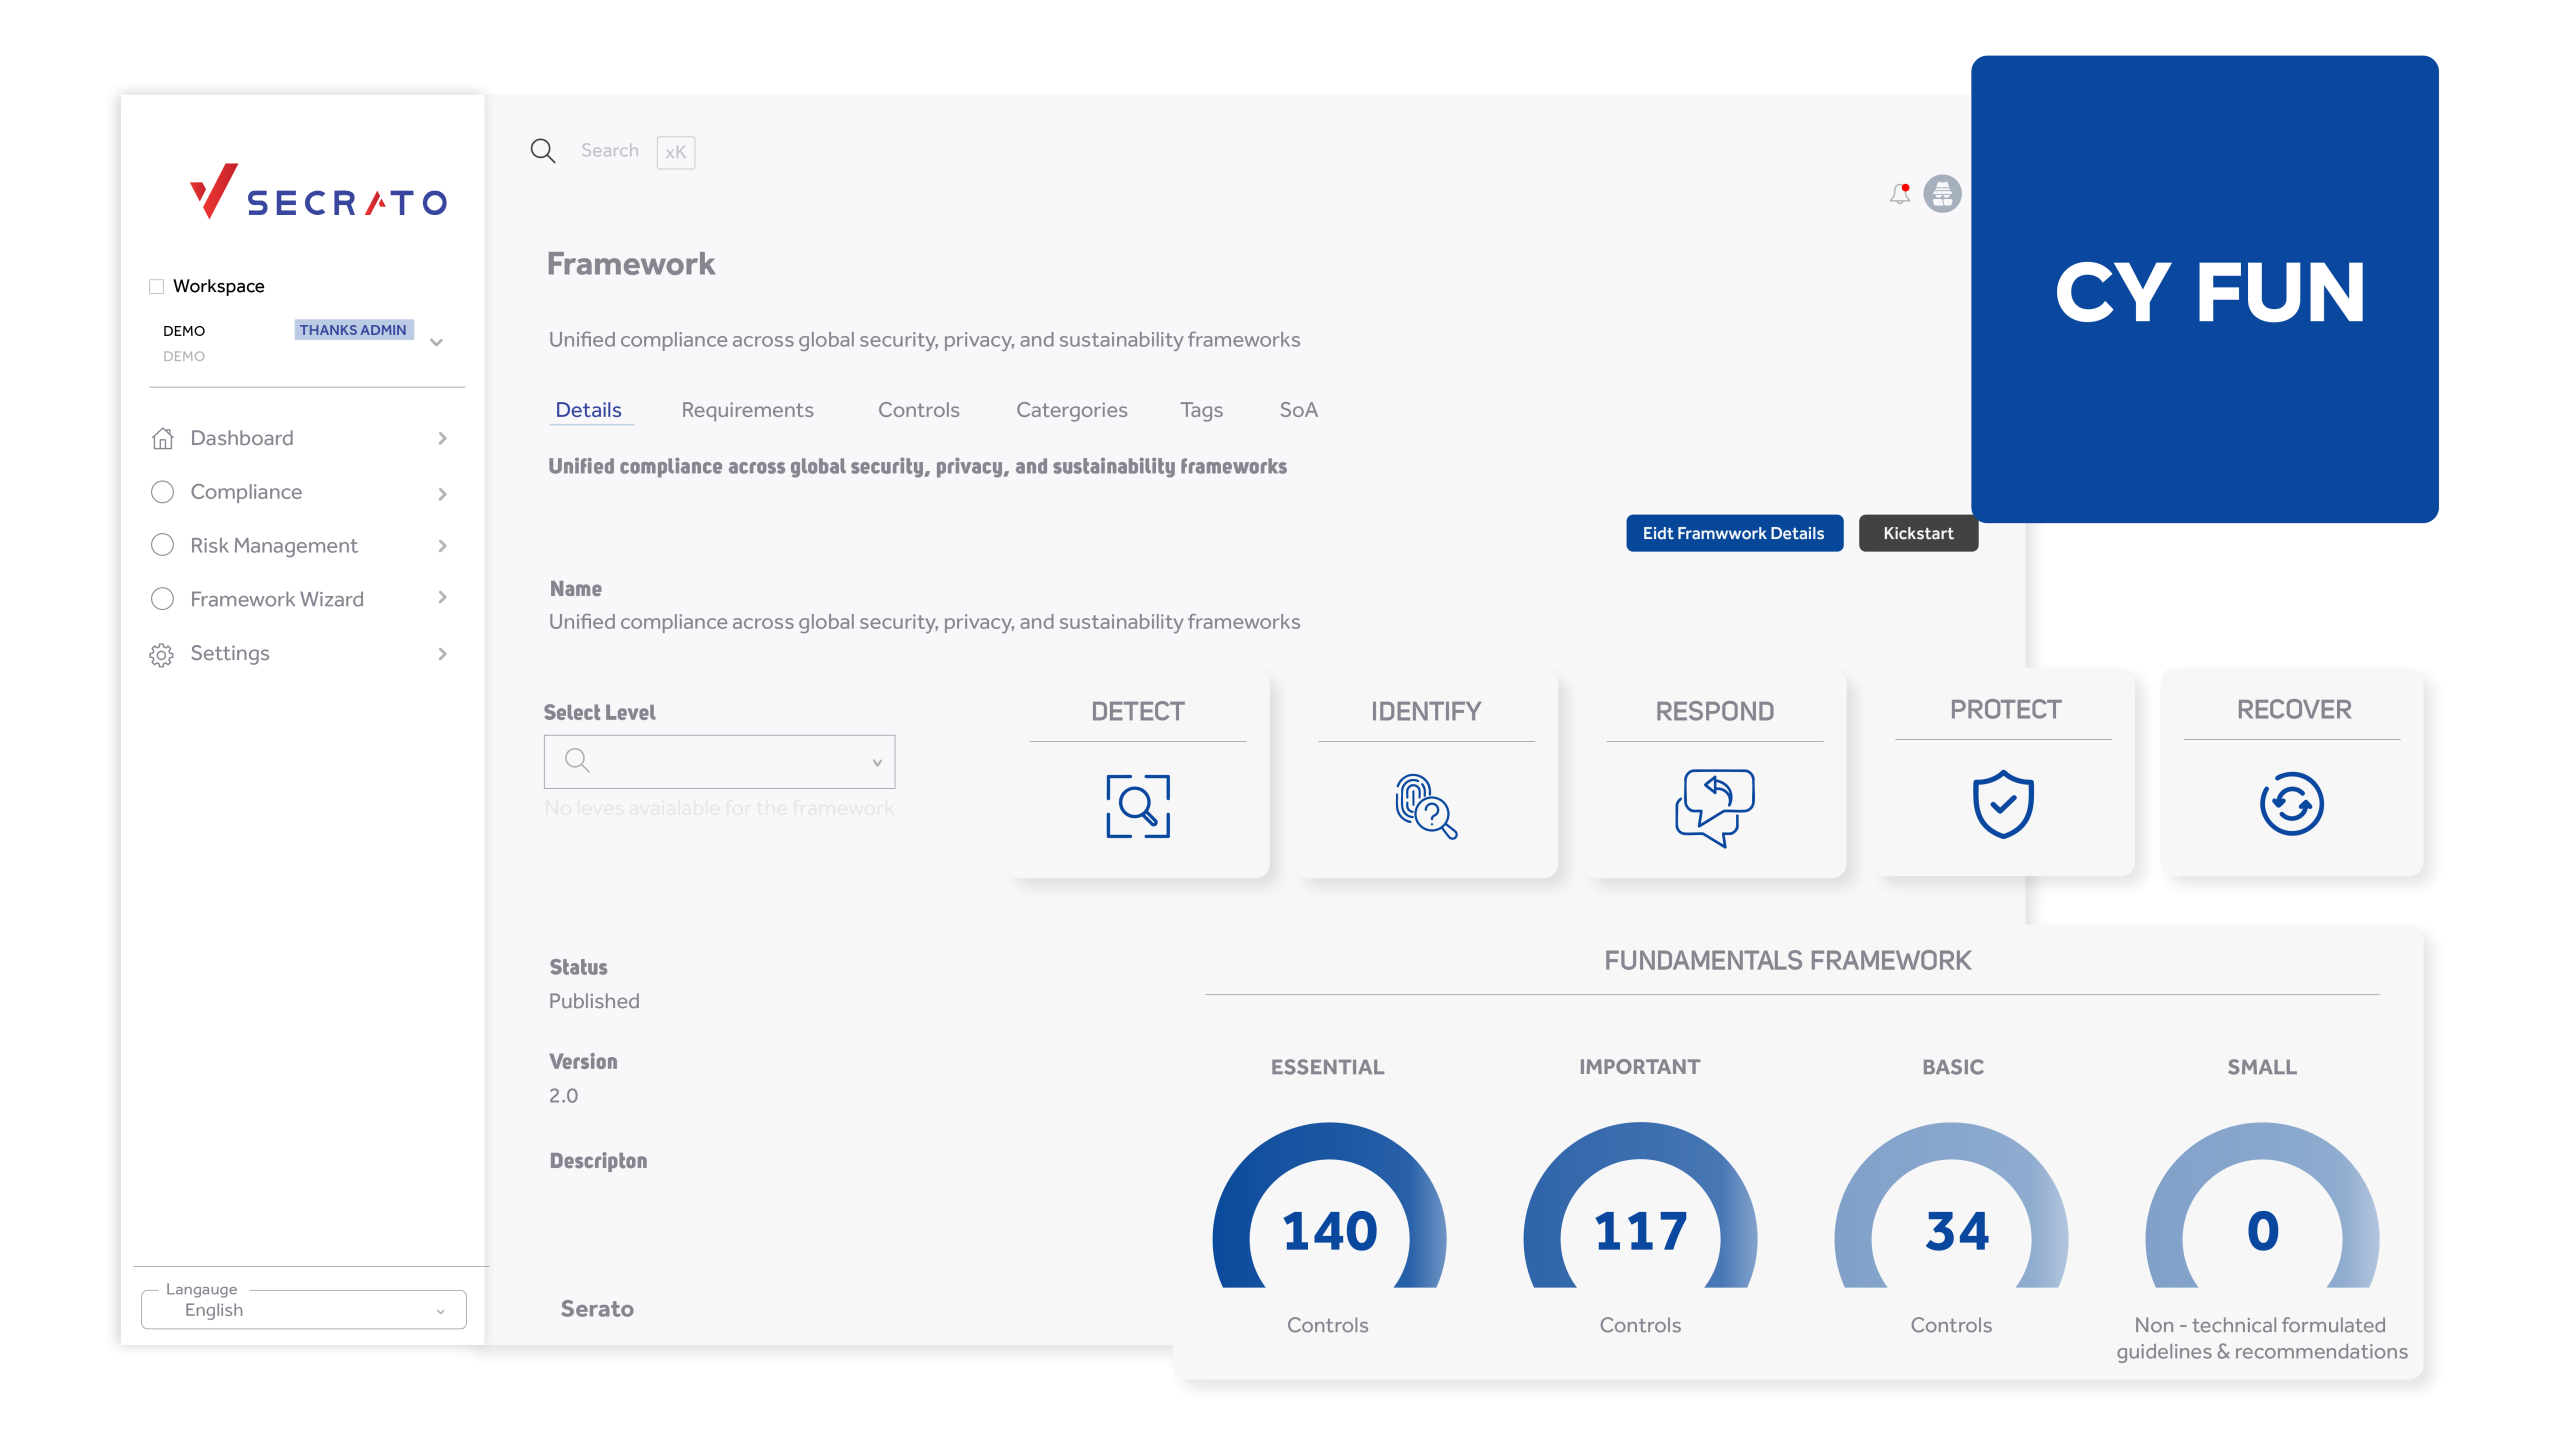This screenshot has height=1440, width=2560.
Task: Switch to the SoA tab
Action: coord(1298,410)
